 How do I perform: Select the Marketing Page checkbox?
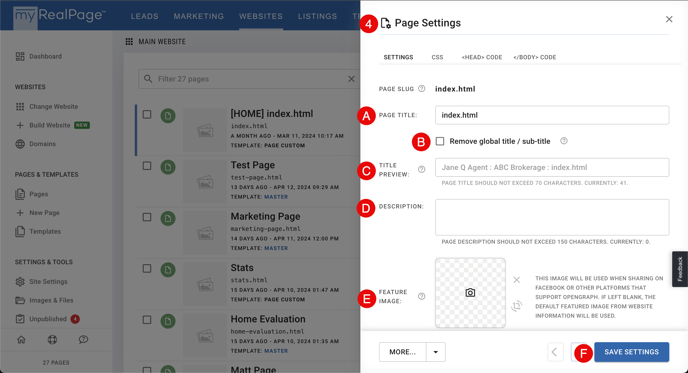coord(147,217)
